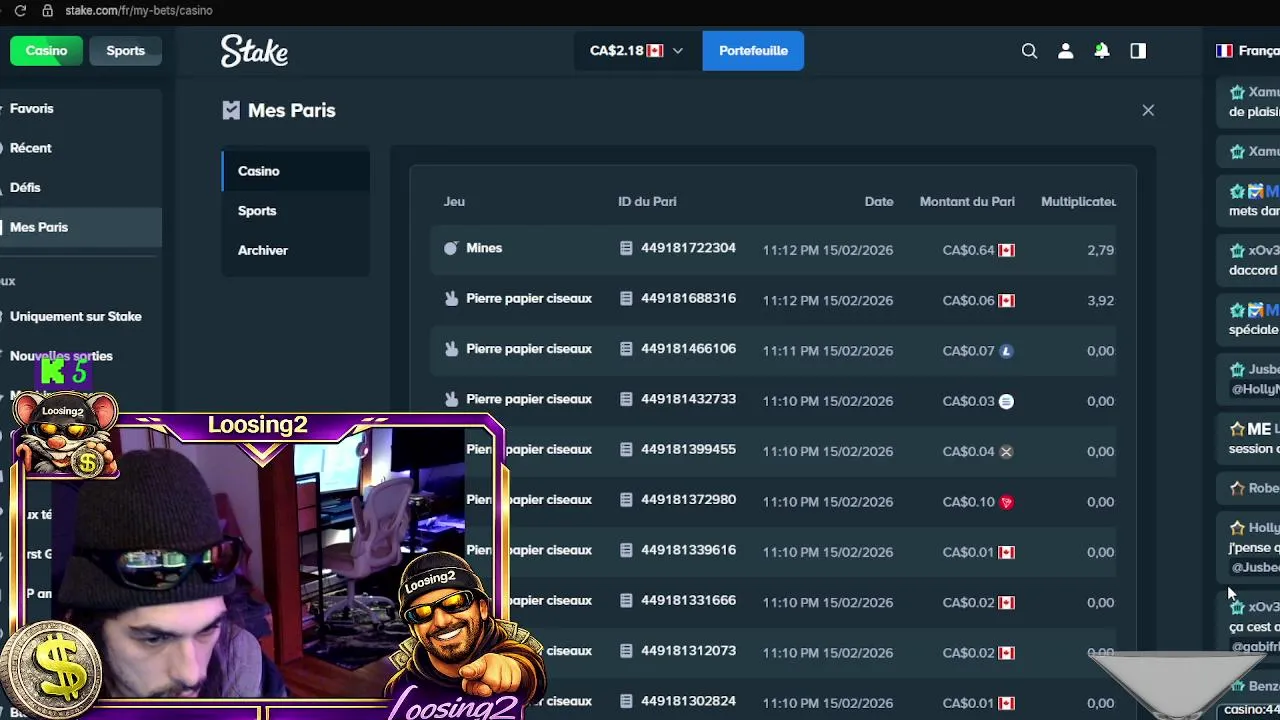Switch to the Sports top tab
Image resolution: width=1280 pixels, height=720 pixels.
(x=126, y=50)
